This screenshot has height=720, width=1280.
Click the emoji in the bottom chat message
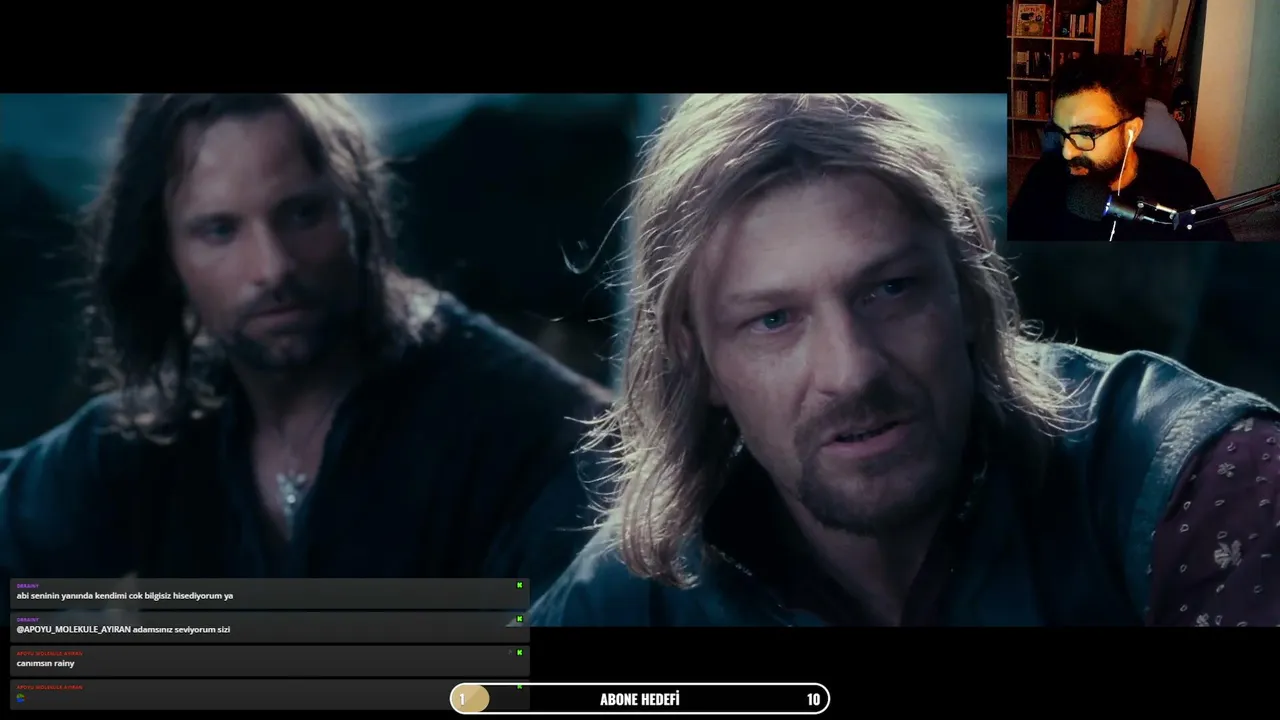pos(21,697)
